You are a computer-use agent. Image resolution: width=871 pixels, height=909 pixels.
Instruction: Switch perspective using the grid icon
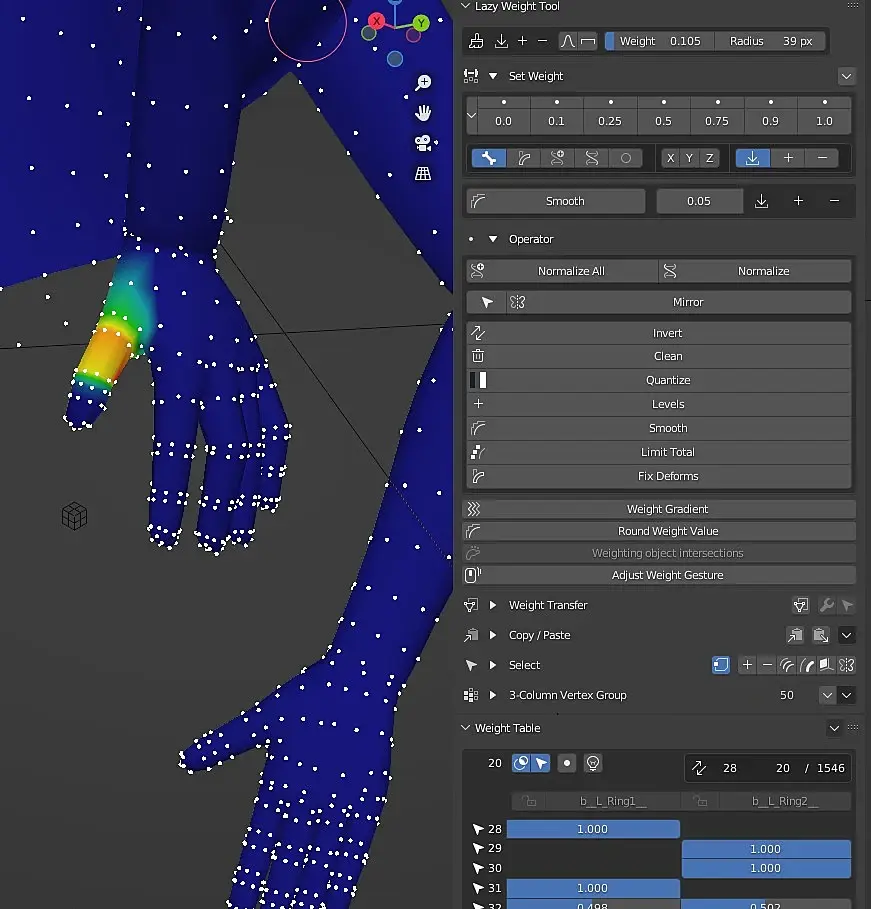[x=423, y=173]
